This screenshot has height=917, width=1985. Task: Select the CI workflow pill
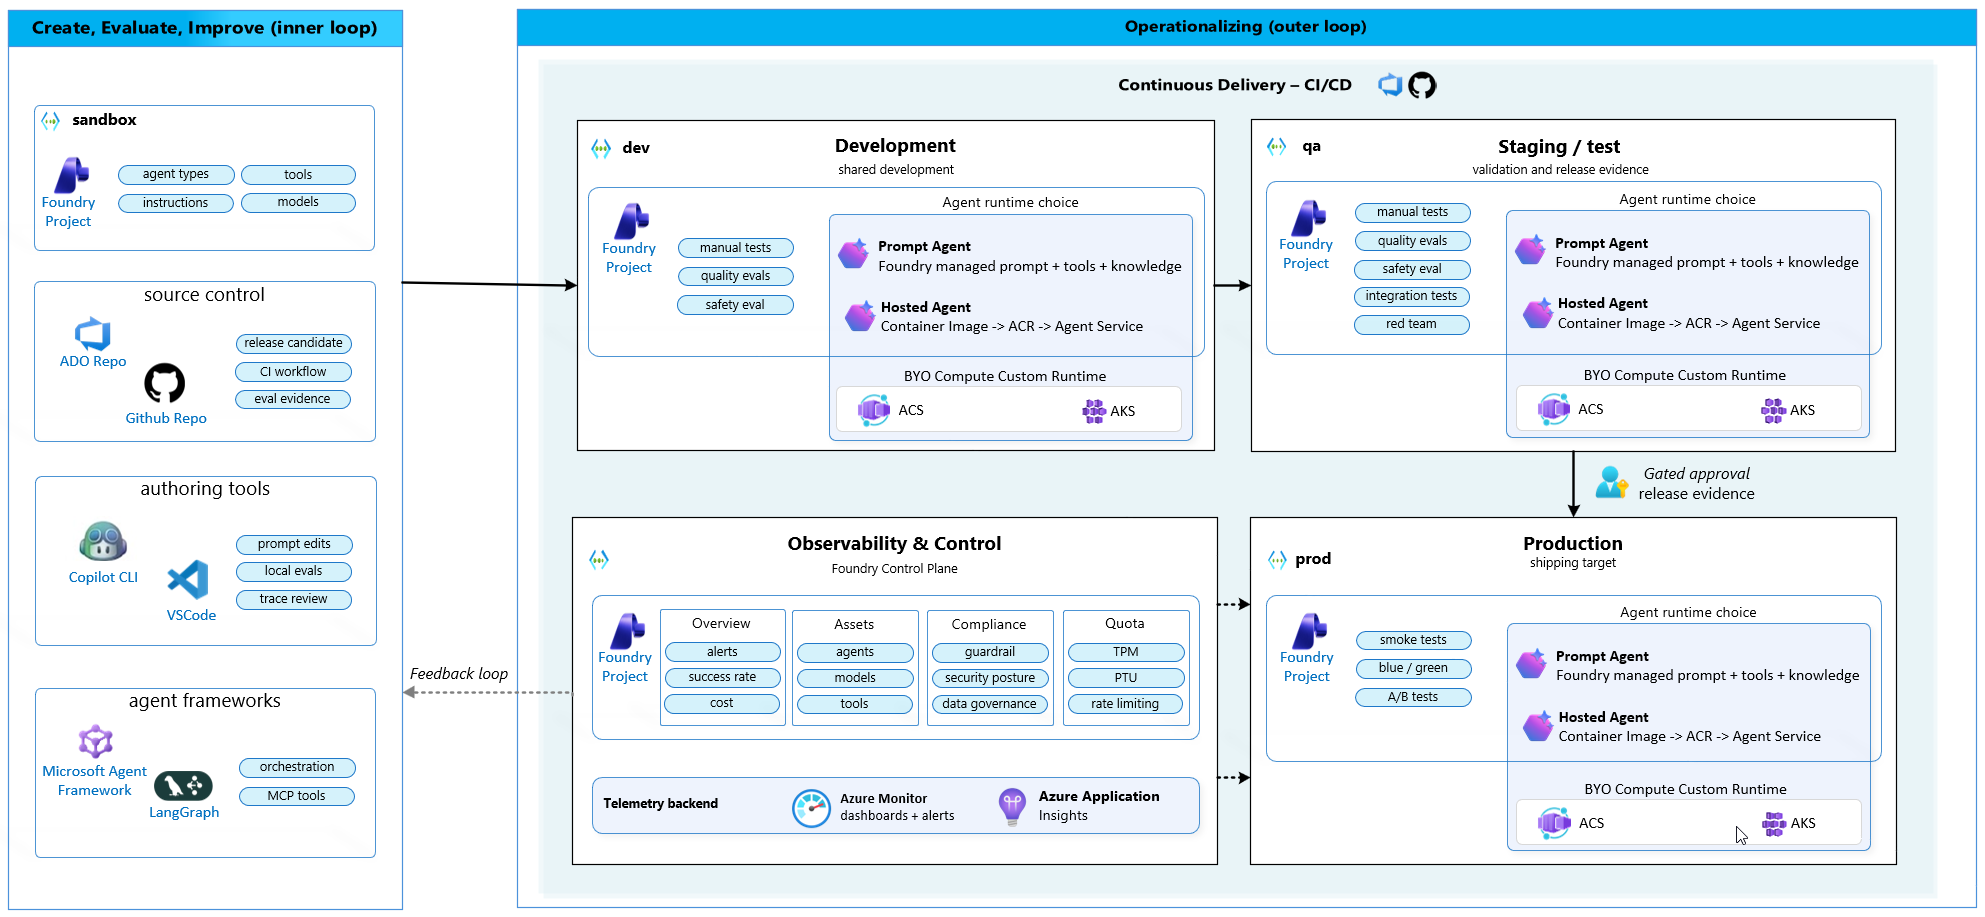click(293, 372)
